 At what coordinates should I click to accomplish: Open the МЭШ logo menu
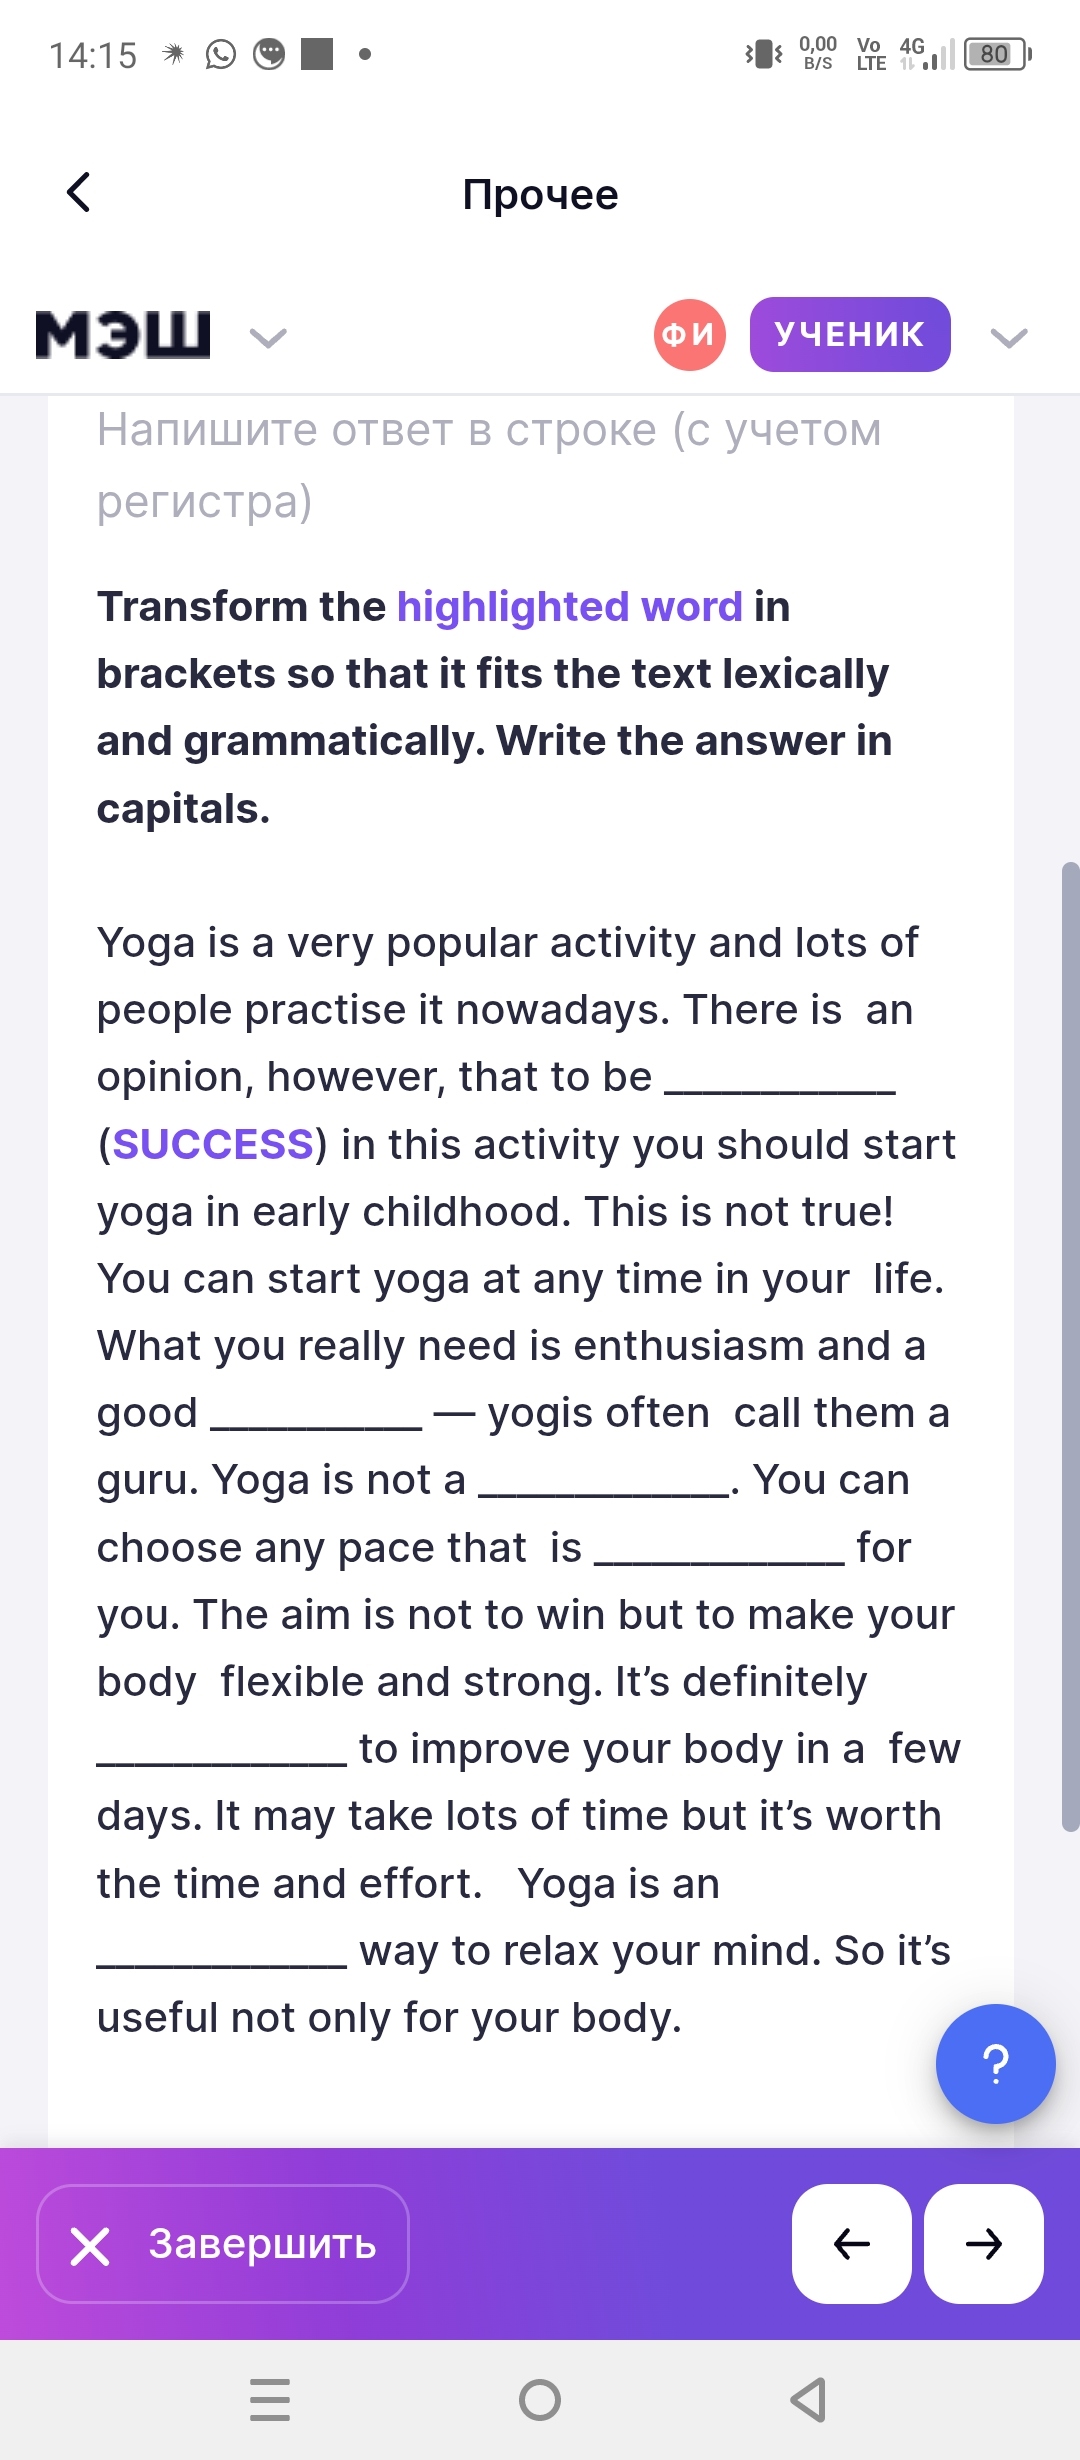(123, 335)
